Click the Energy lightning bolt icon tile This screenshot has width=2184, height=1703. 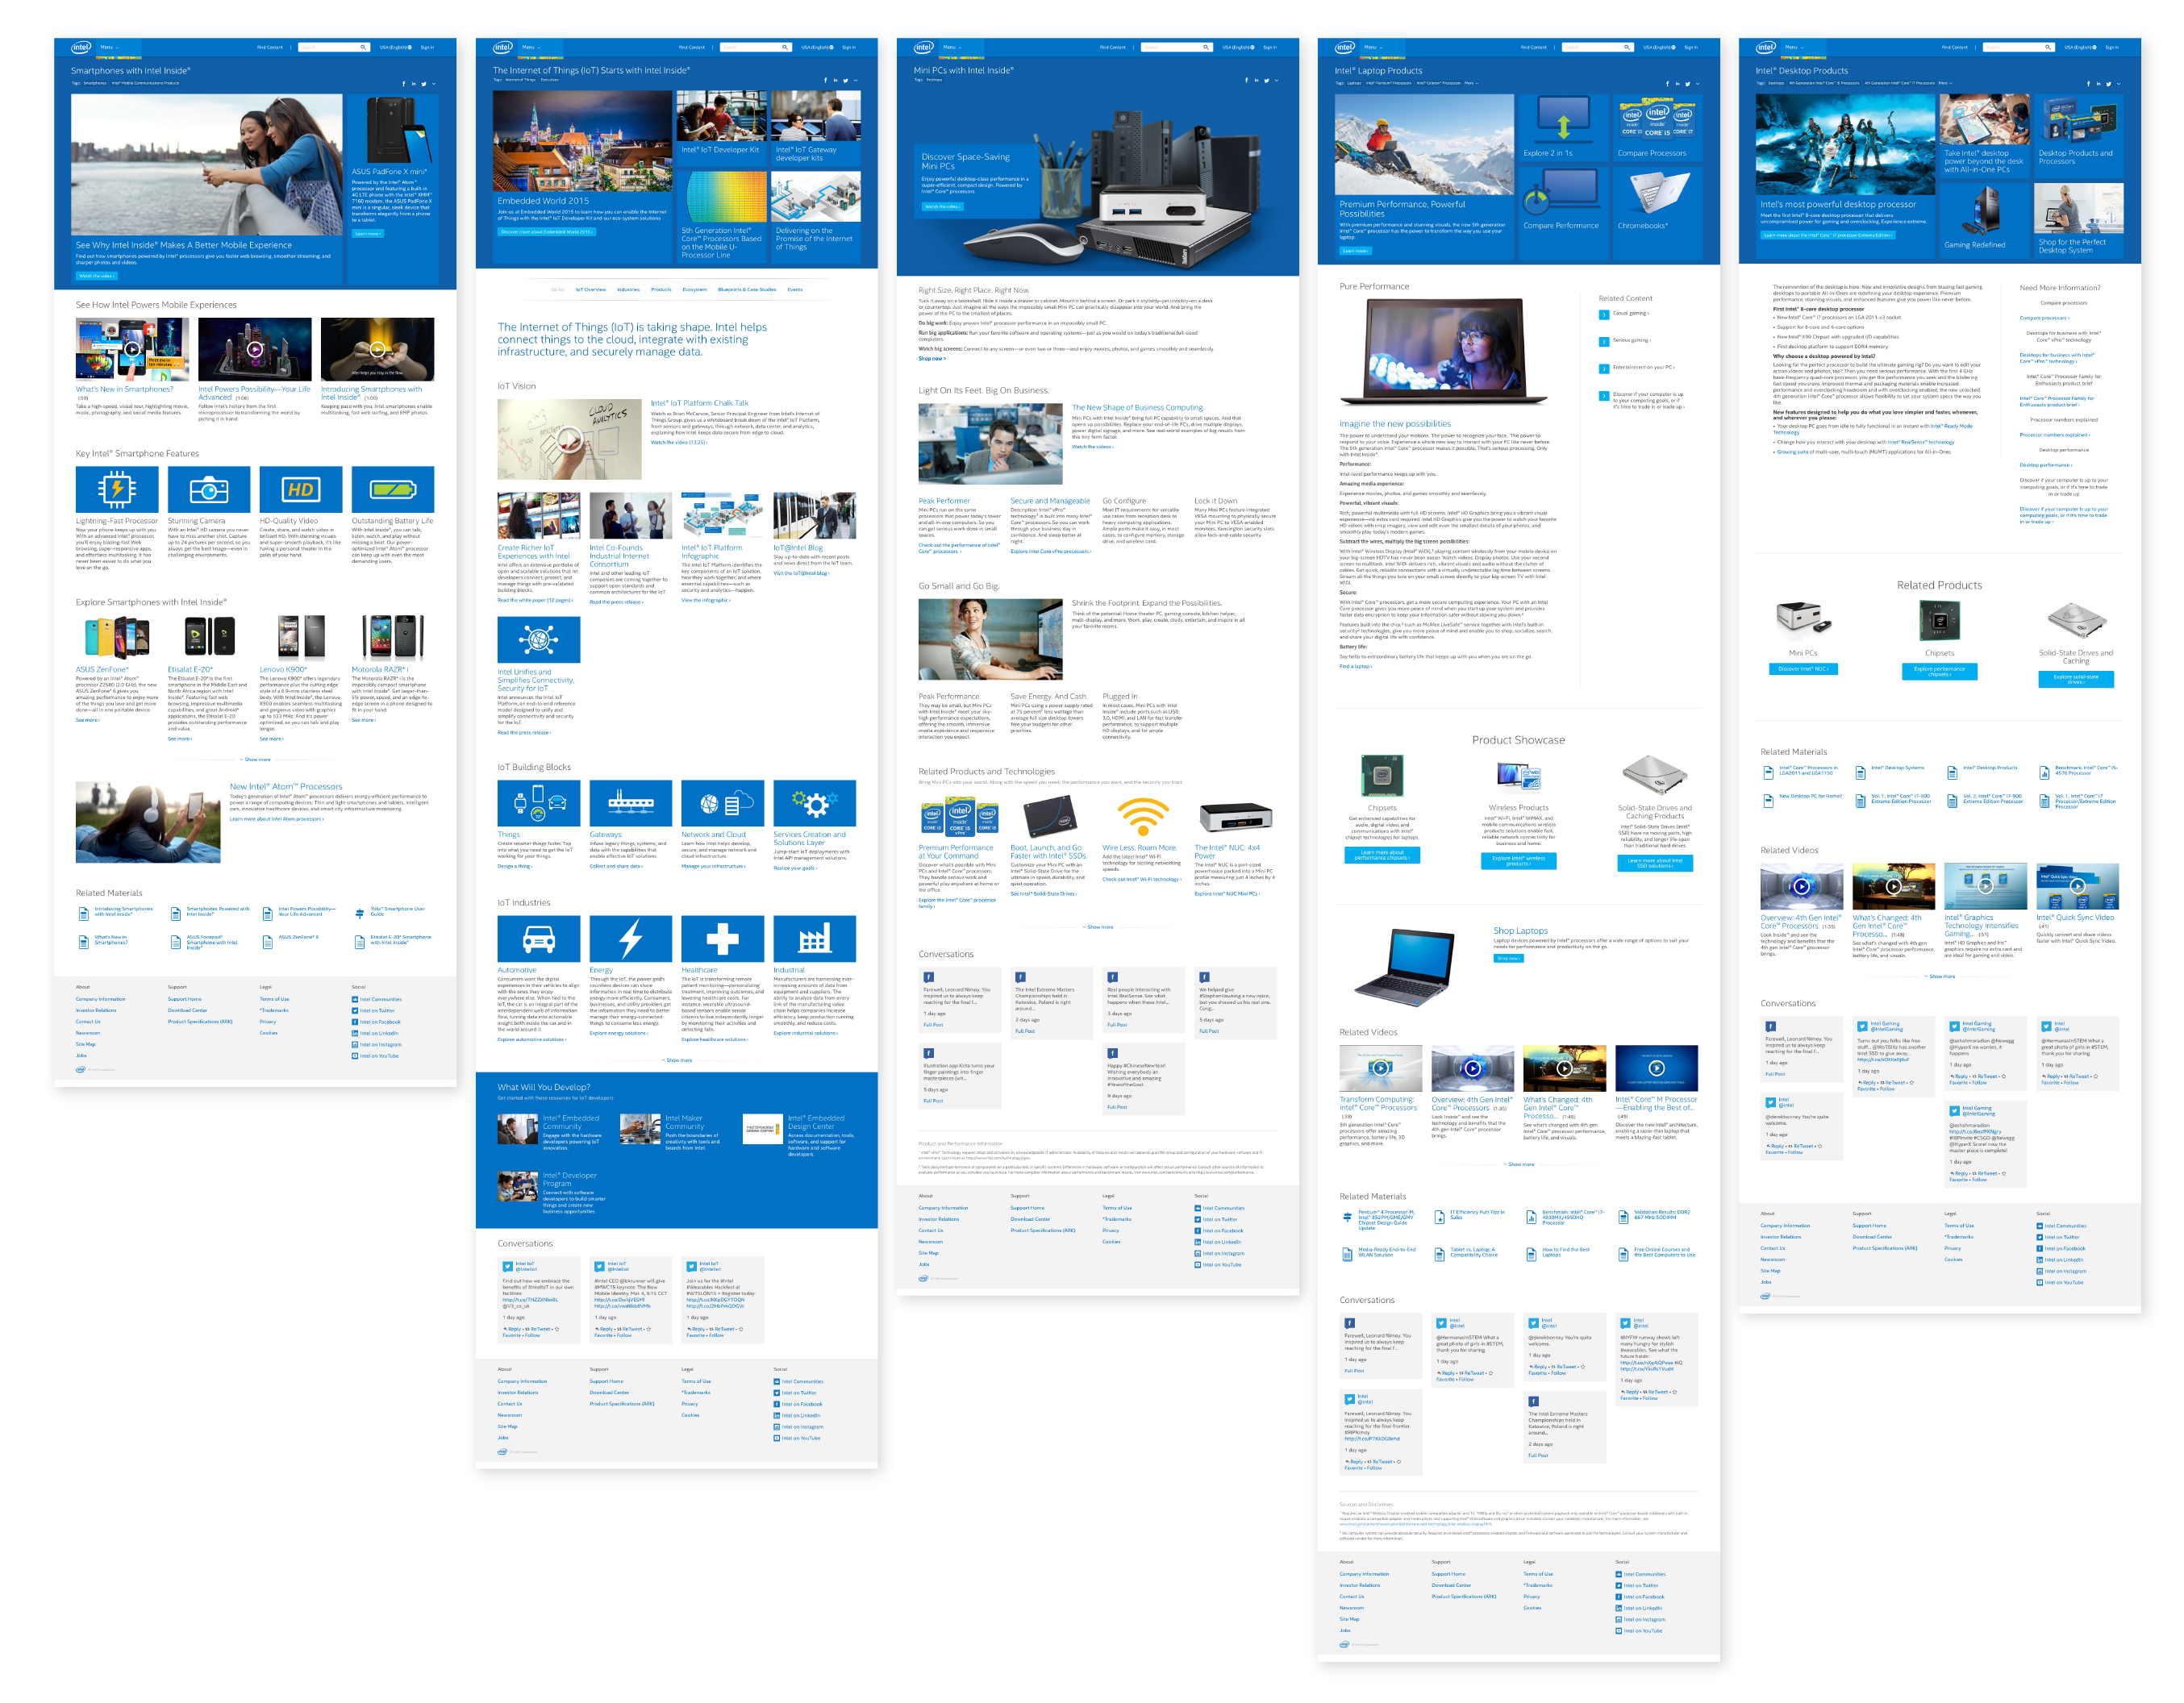click(x=630, y=938)
